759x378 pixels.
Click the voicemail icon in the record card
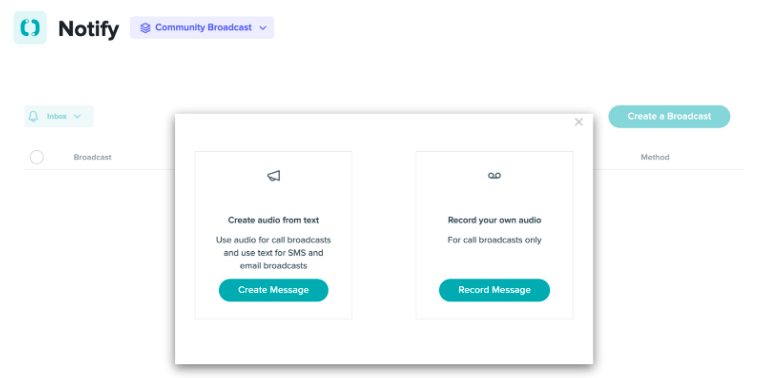pyautogui.click(x=494, y=176)
